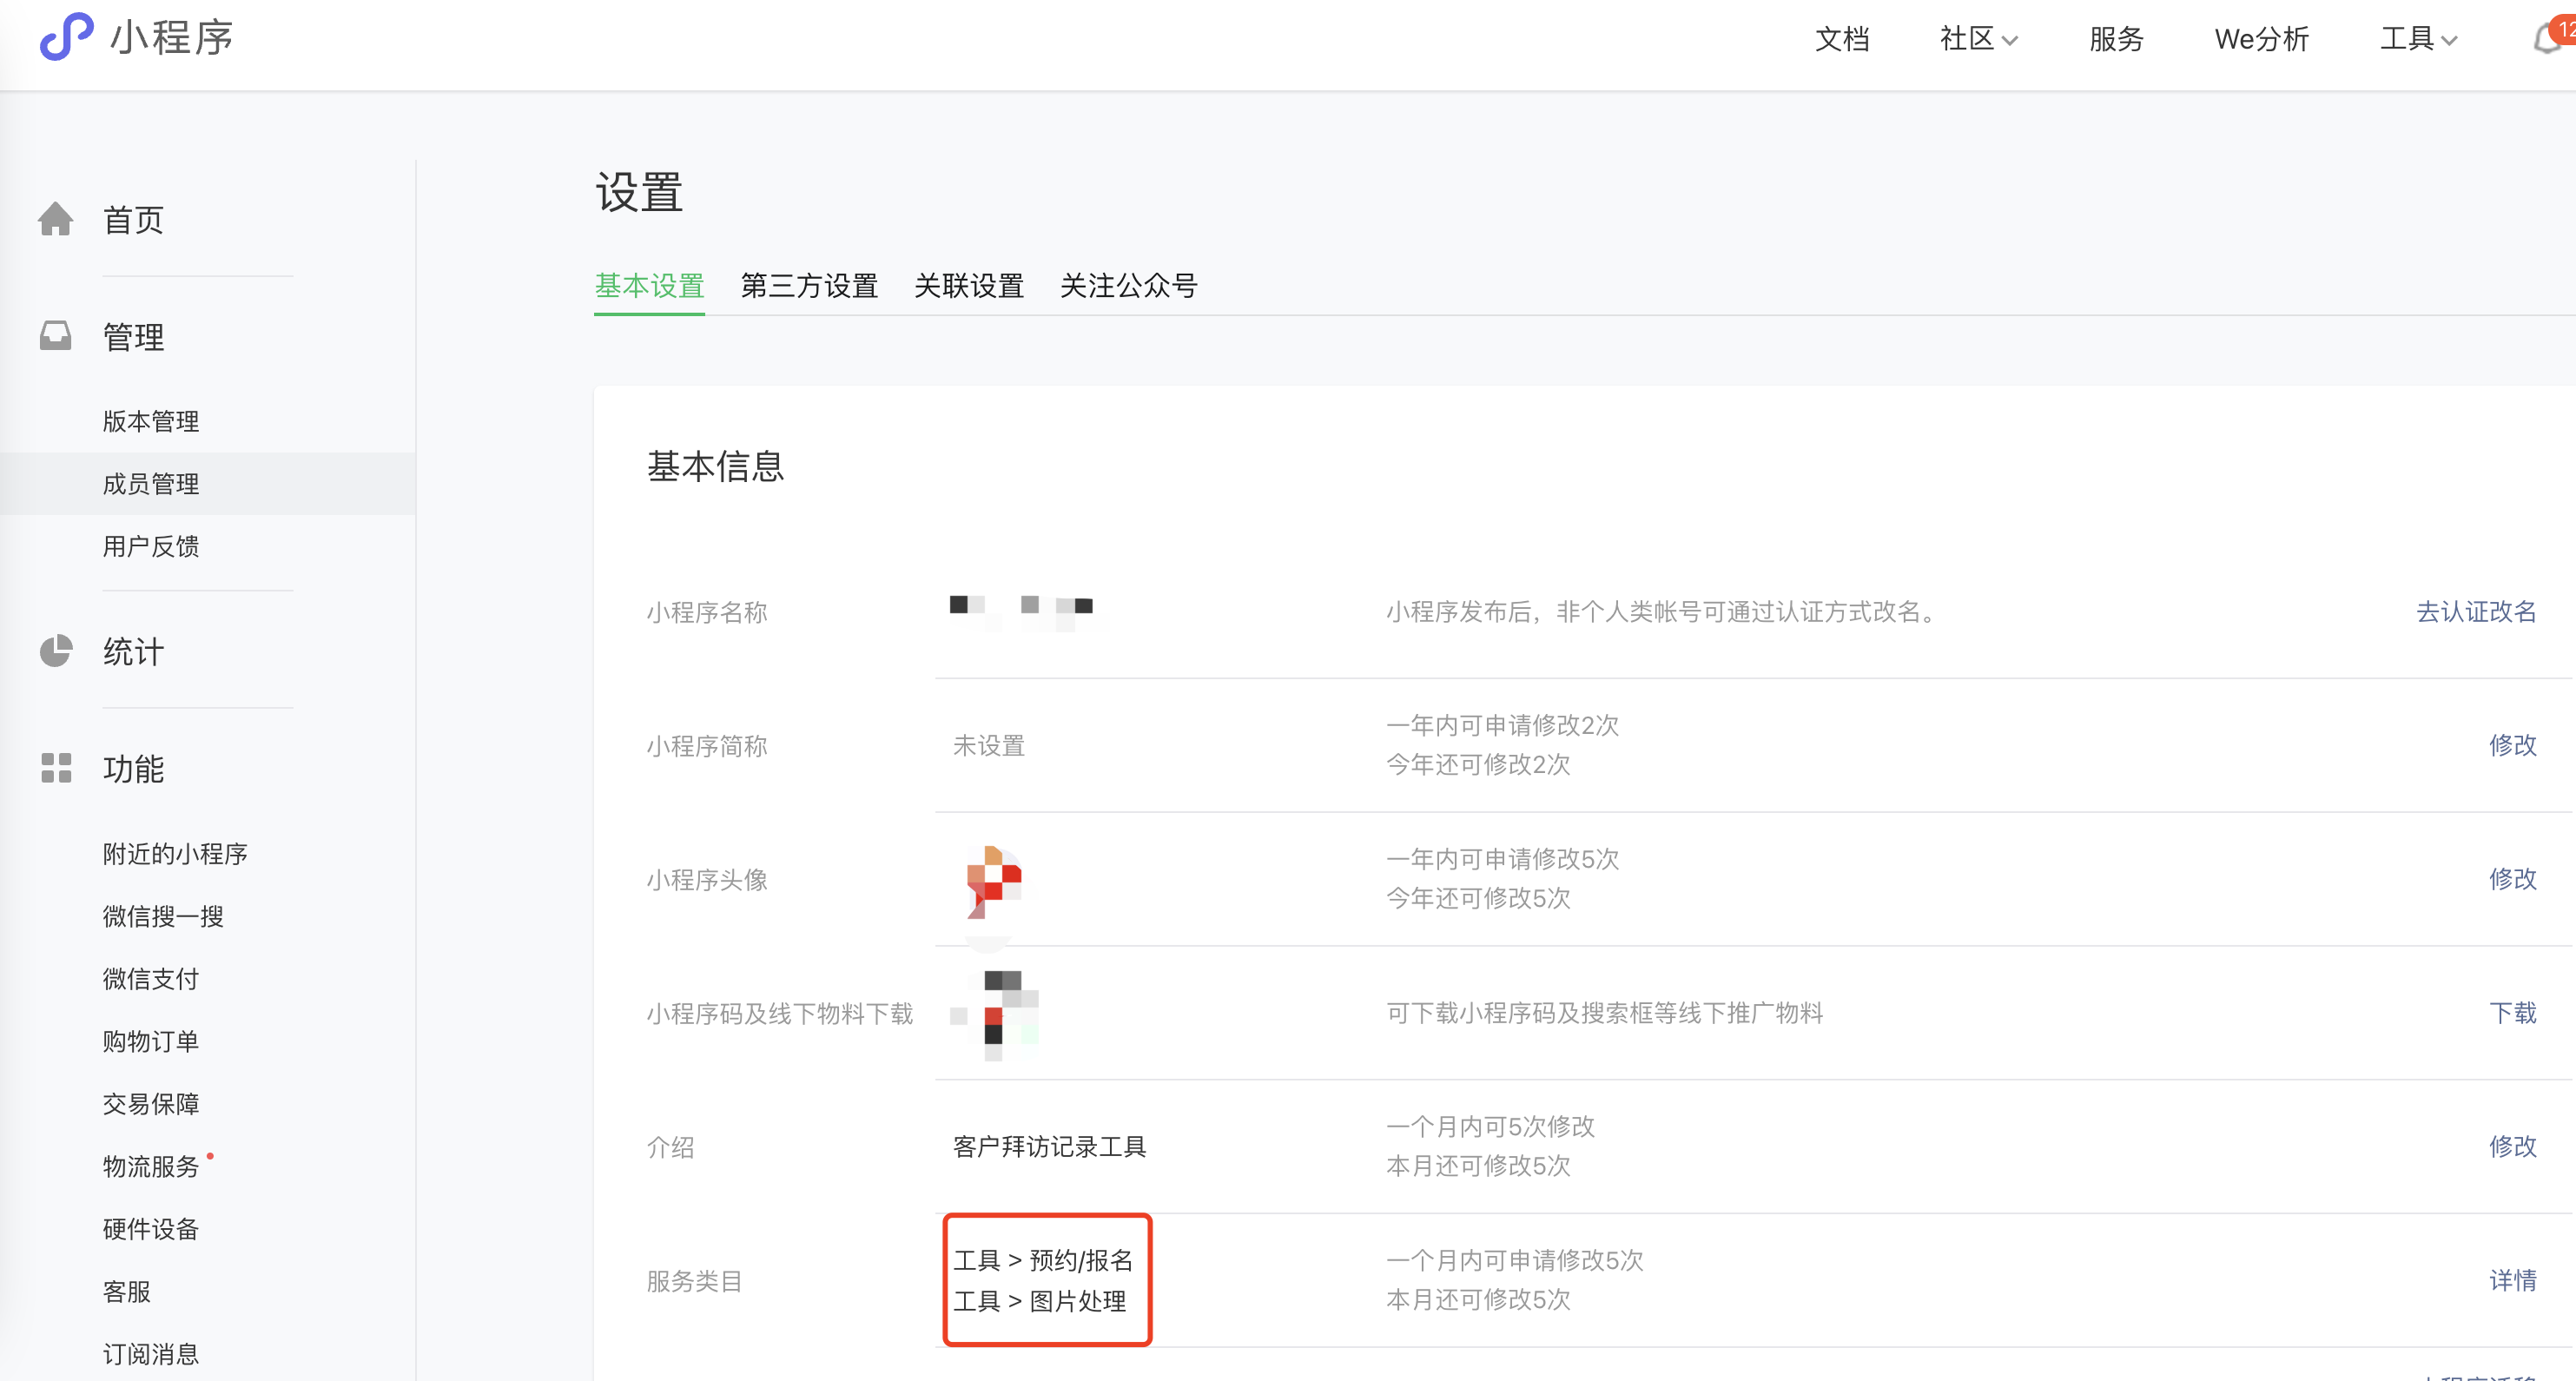The height and width of the screenshot is (1381, 2576).
Task: Click the 去认证改名 link
Action: [x=2475, y=611]
